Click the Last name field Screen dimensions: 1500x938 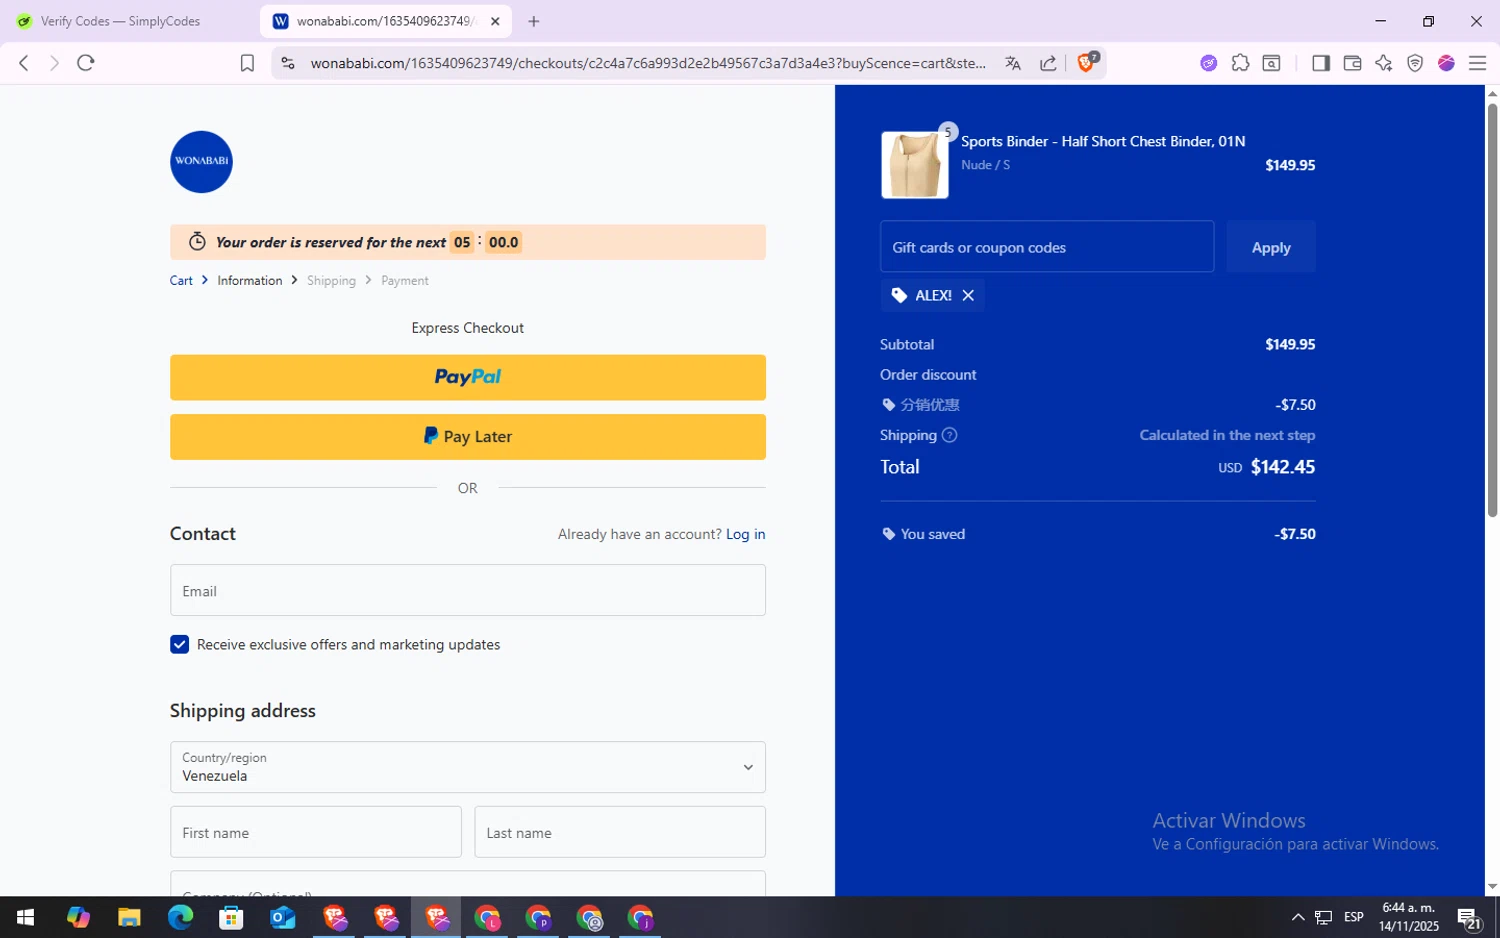620,832
